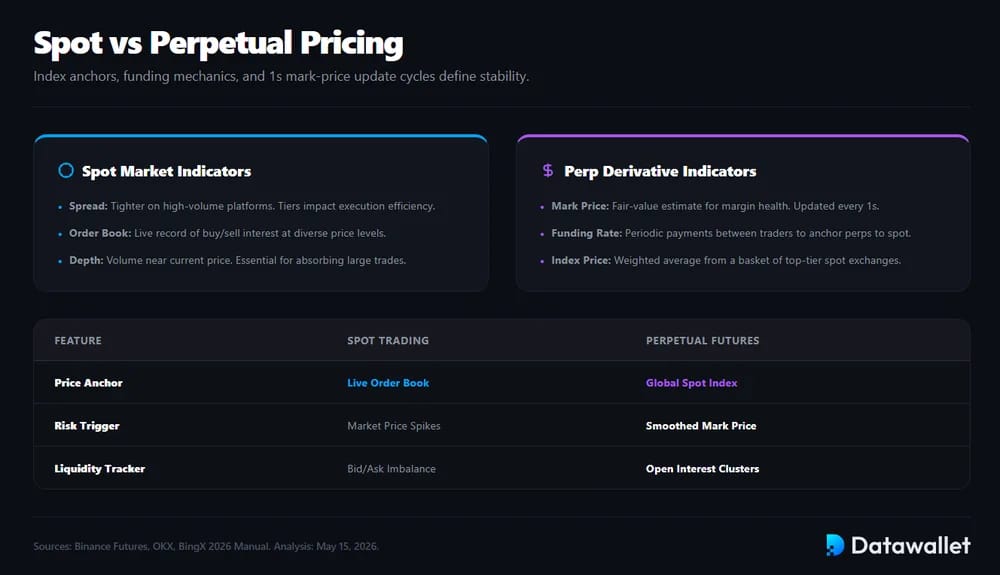Click the Perp Derivative Indicators heading
Viewport: 1000px width, 575px height.
point(660,171)
